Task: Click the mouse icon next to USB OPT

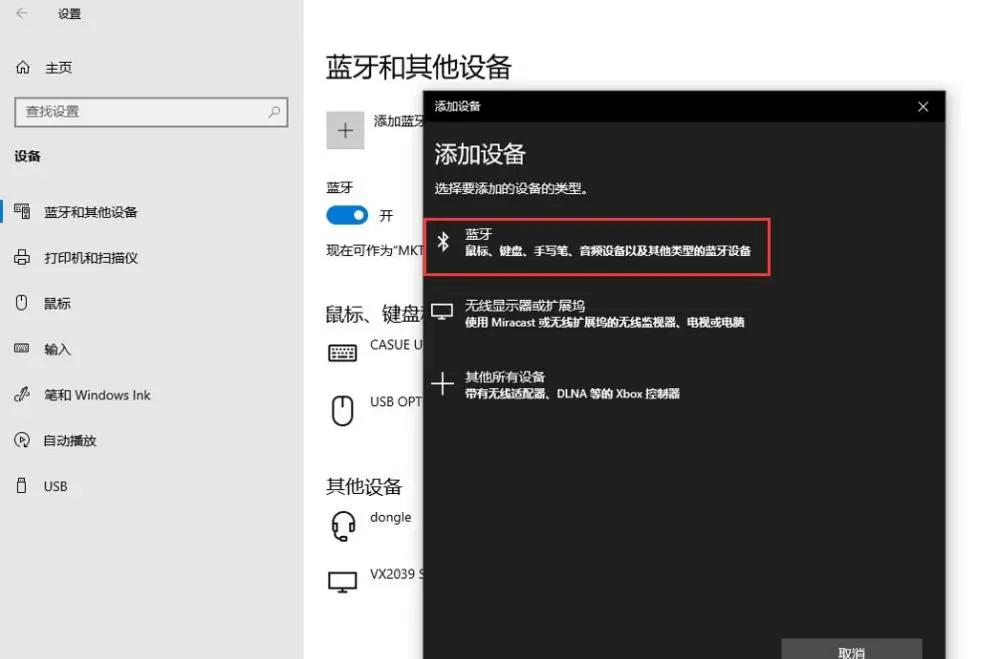Action: [x=342, y=410]
